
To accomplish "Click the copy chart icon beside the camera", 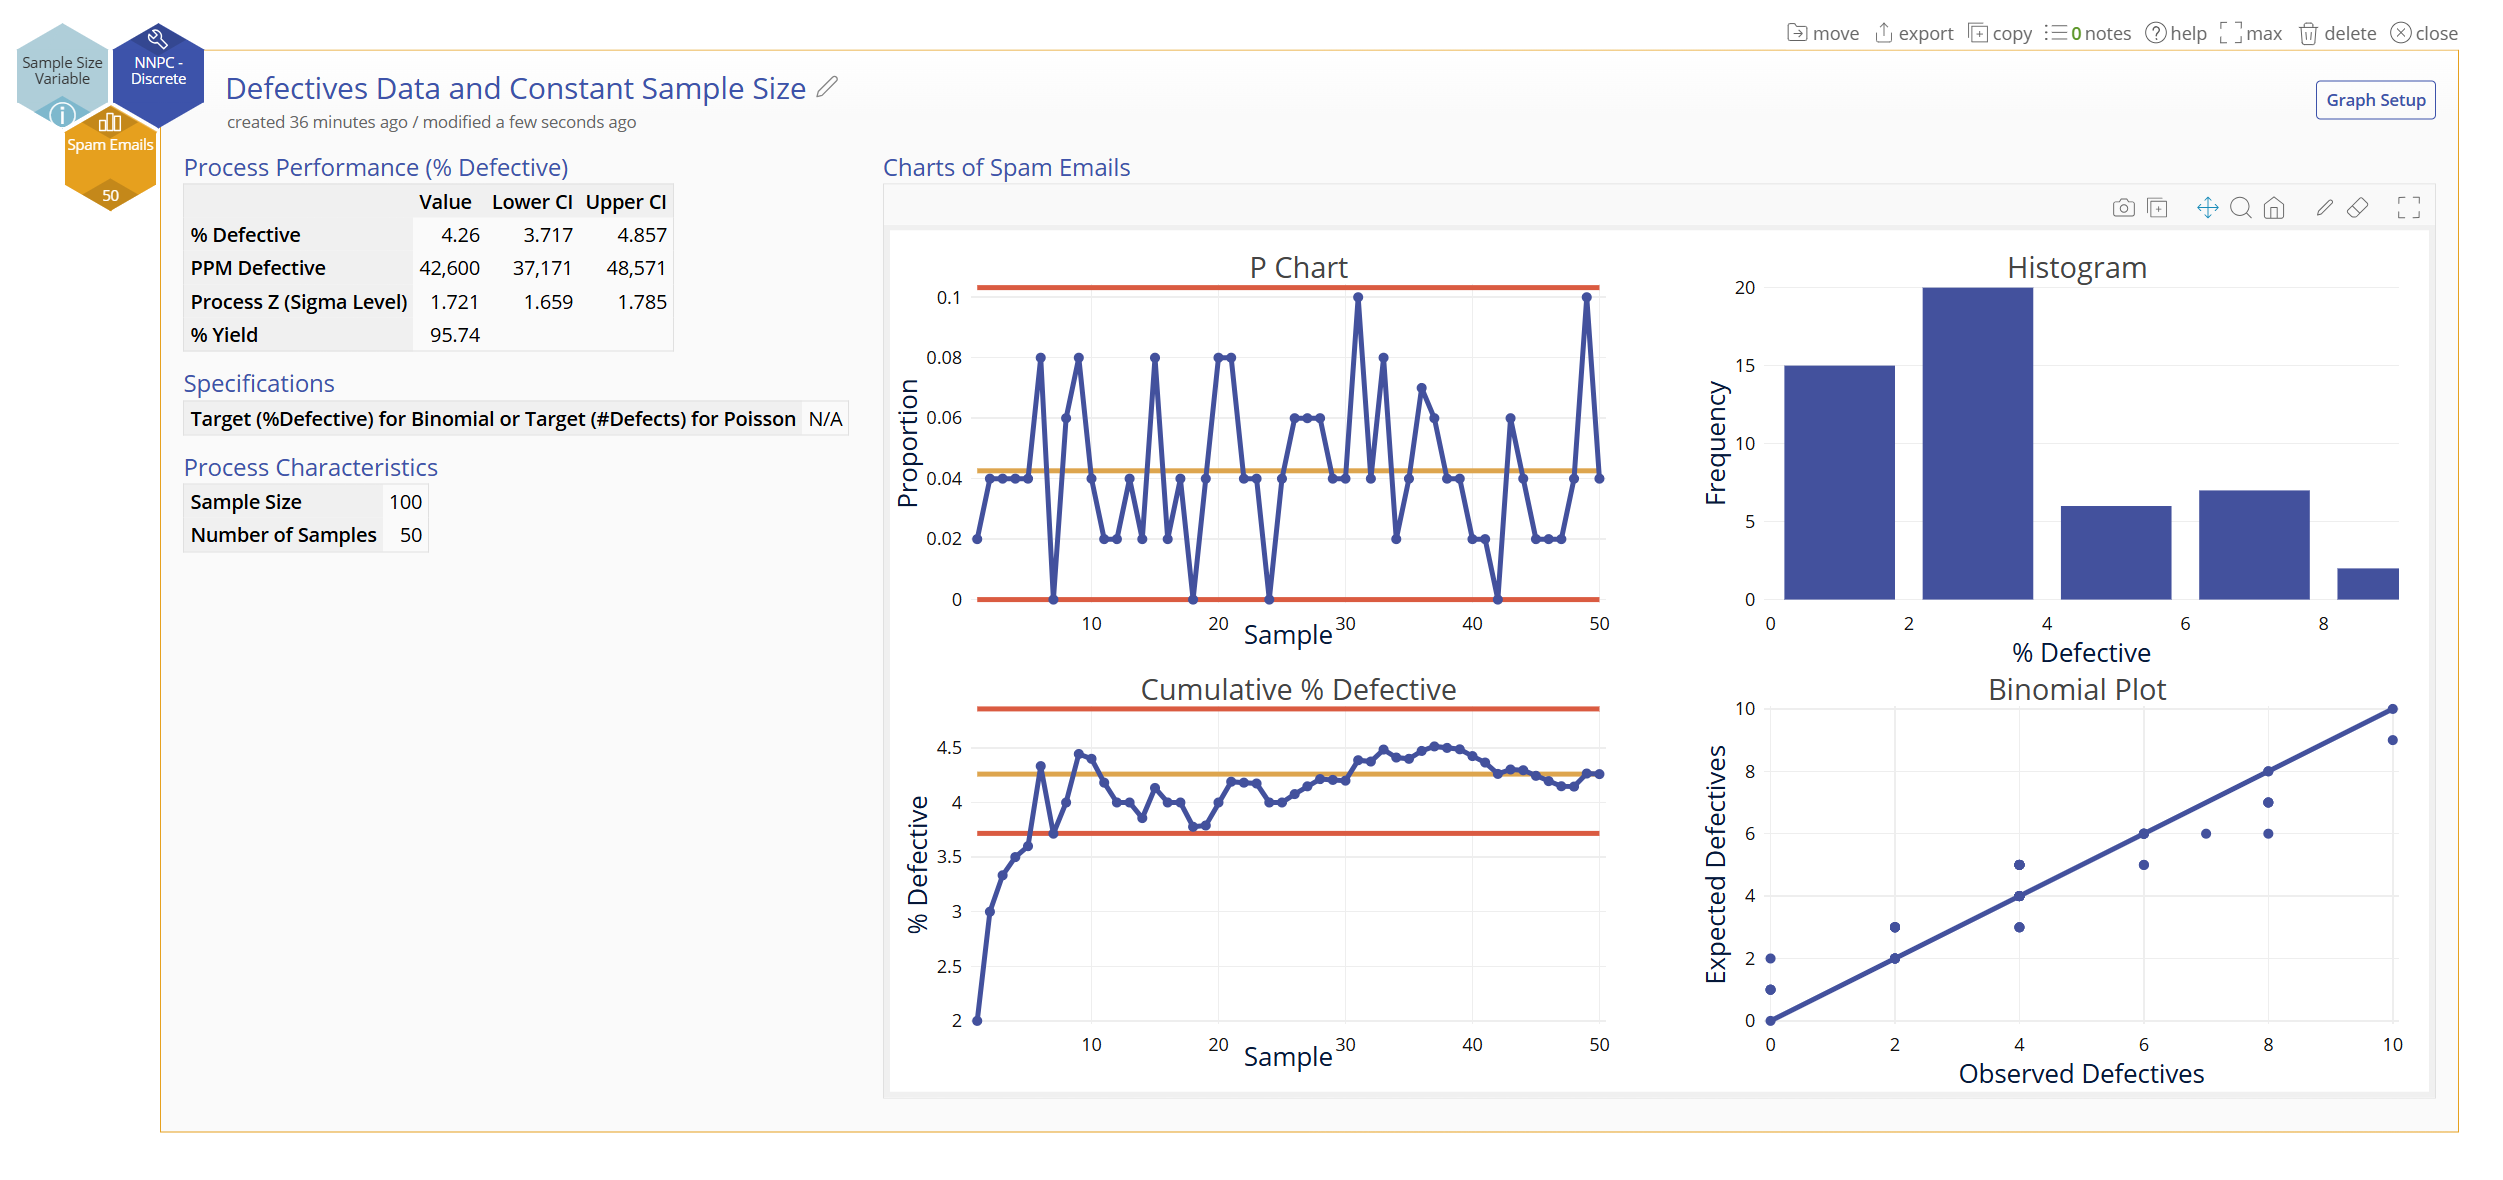I will tap(2157, 208).
